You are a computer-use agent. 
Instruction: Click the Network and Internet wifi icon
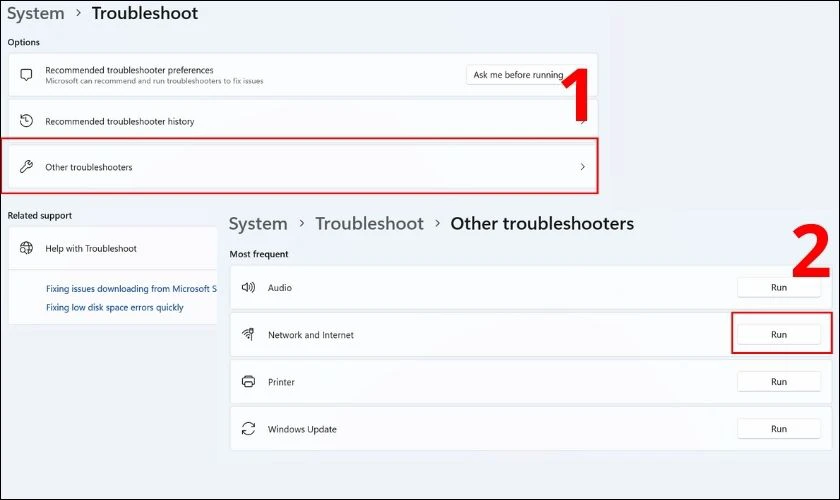point(248,334)
